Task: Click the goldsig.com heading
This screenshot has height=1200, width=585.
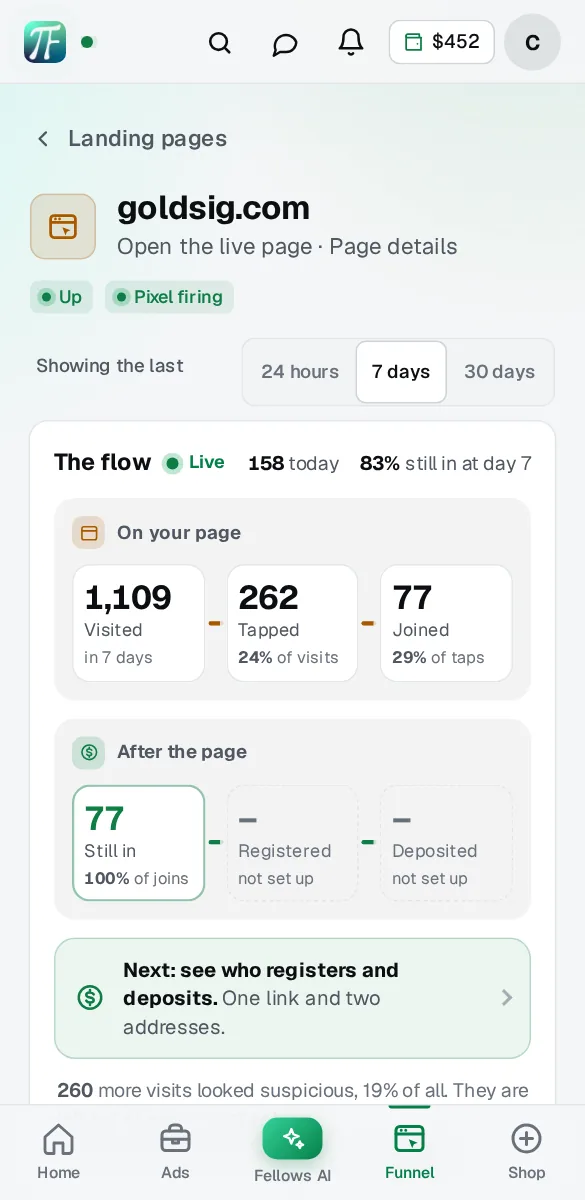Action: pos(214,208)
